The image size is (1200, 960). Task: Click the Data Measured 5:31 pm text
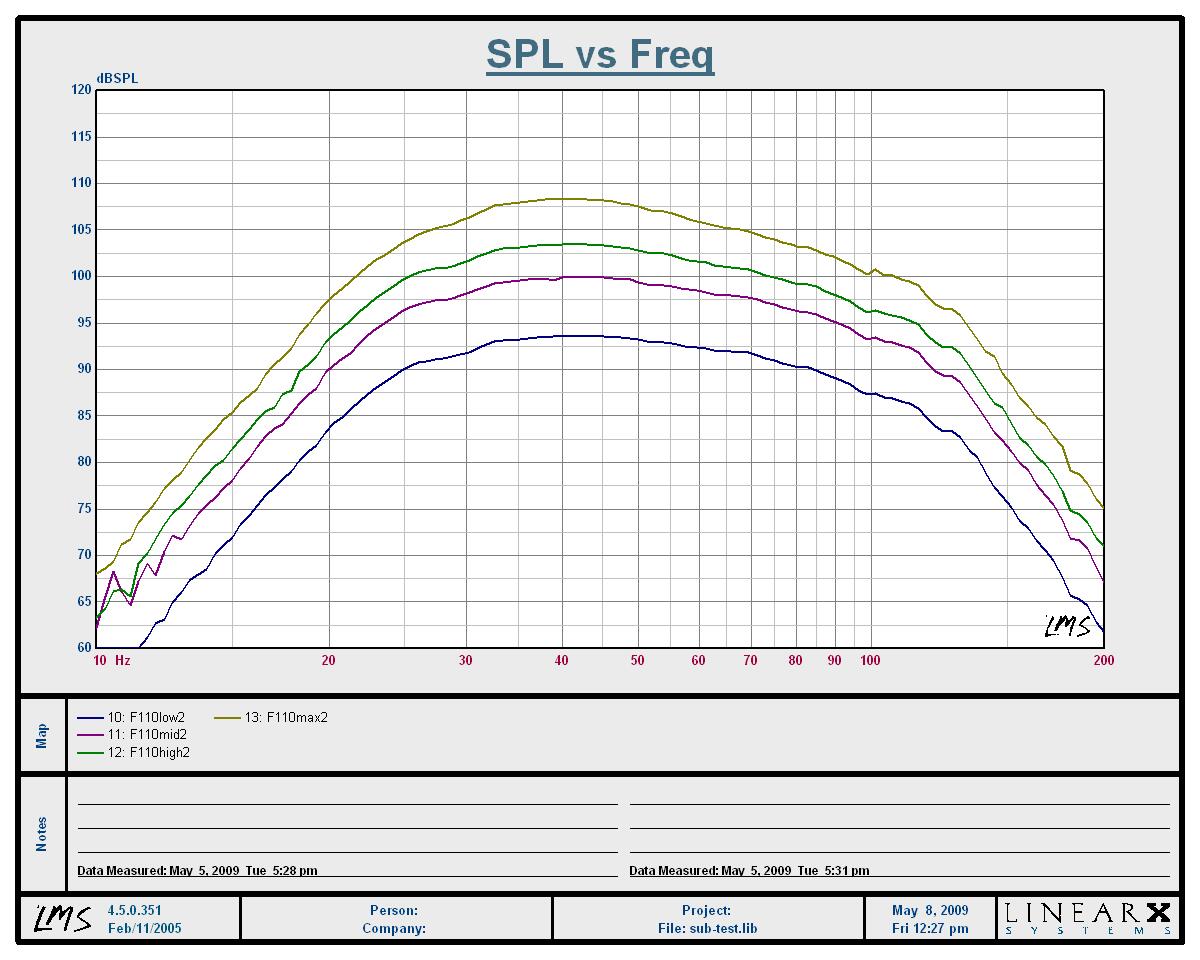point(749,871)
